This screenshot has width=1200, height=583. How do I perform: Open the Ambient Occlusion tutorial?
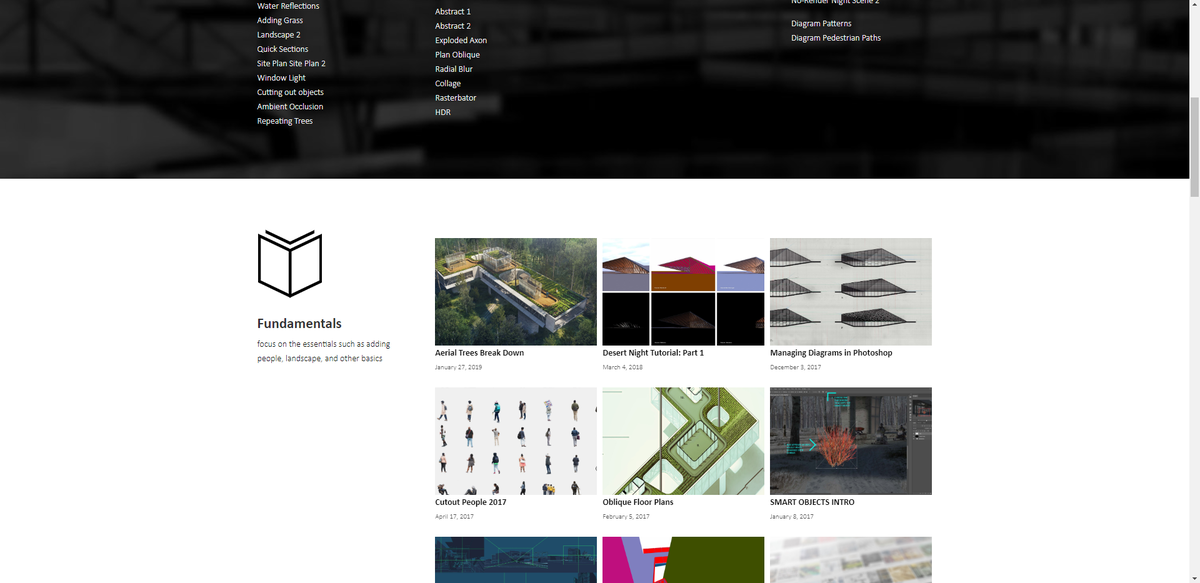(290, 107)
